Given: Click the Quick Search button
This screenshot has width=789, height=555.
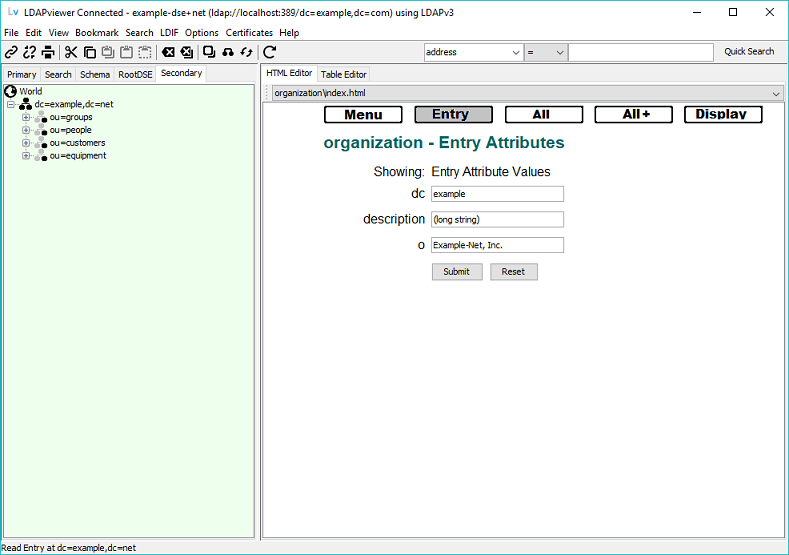Looking at the screenshot, I should click(749, 52).
